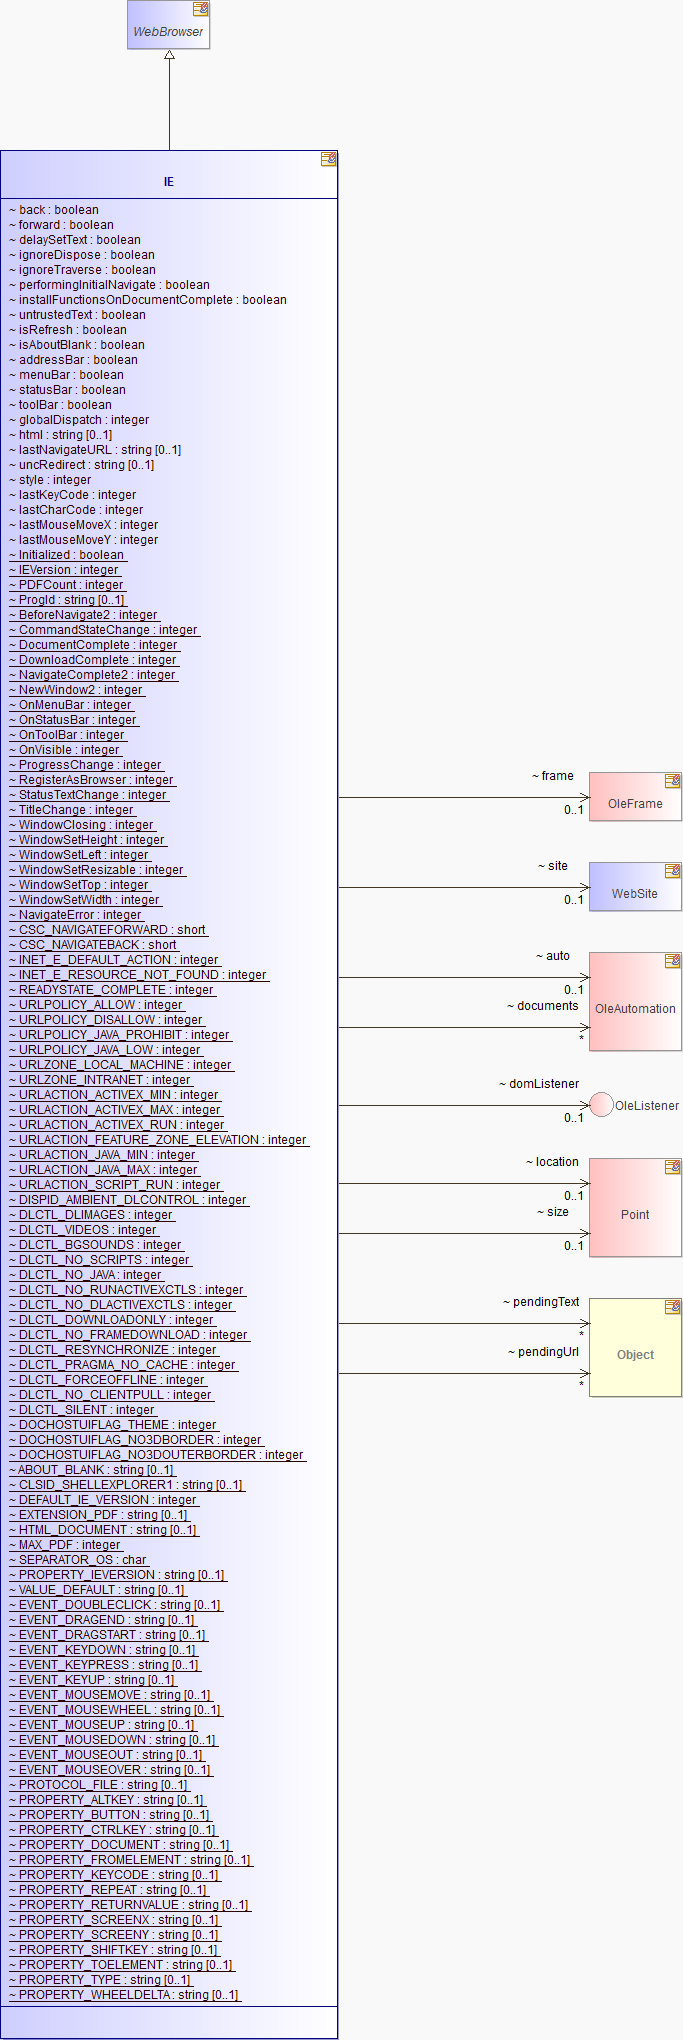The width and height of the screenshot is (683, 2040).
Task: Select attribute '~ PROPERTY_WHEELDELTA : string [0..1]'
Action: pyautogui.click(x=125, y=1995)
